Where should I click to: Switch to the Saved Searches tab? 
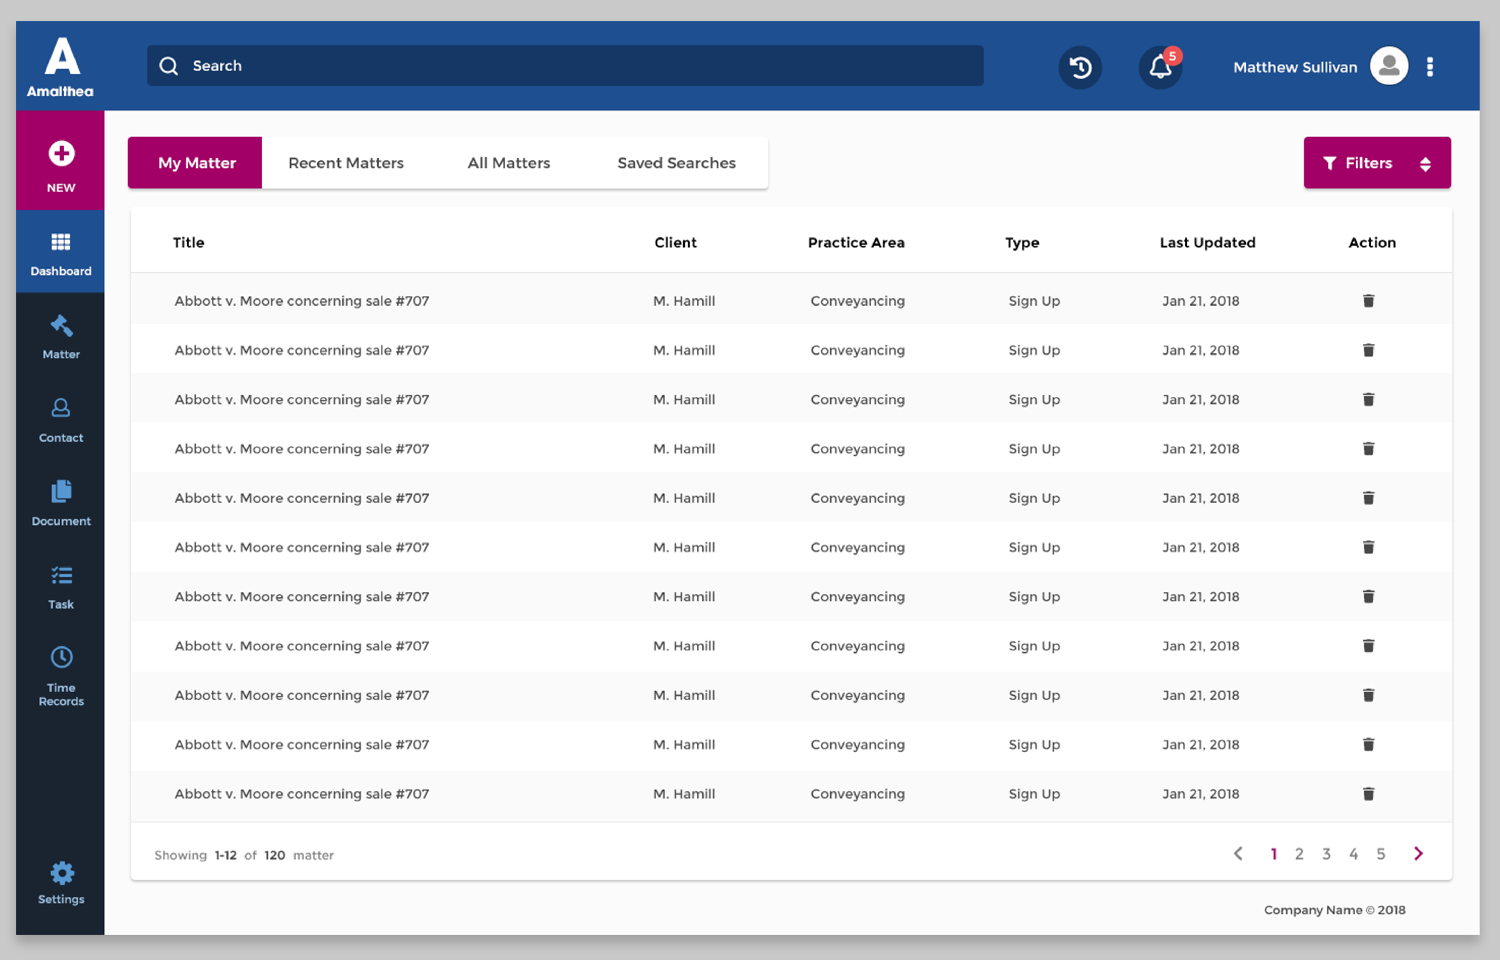coord(676,163)
